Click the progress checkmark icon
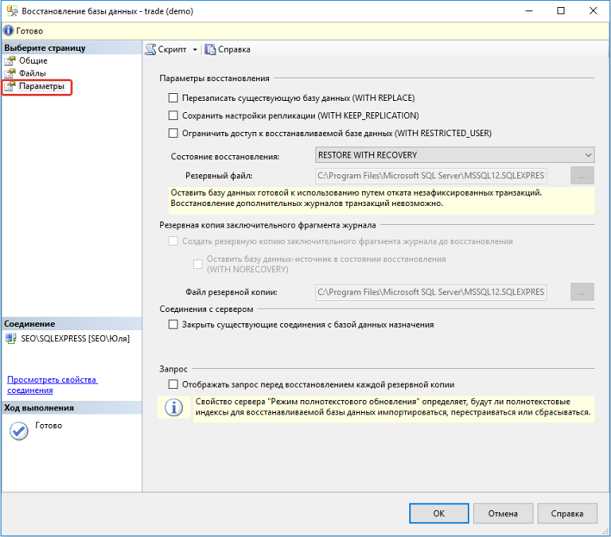611x537 pixels. click(19, 431)
